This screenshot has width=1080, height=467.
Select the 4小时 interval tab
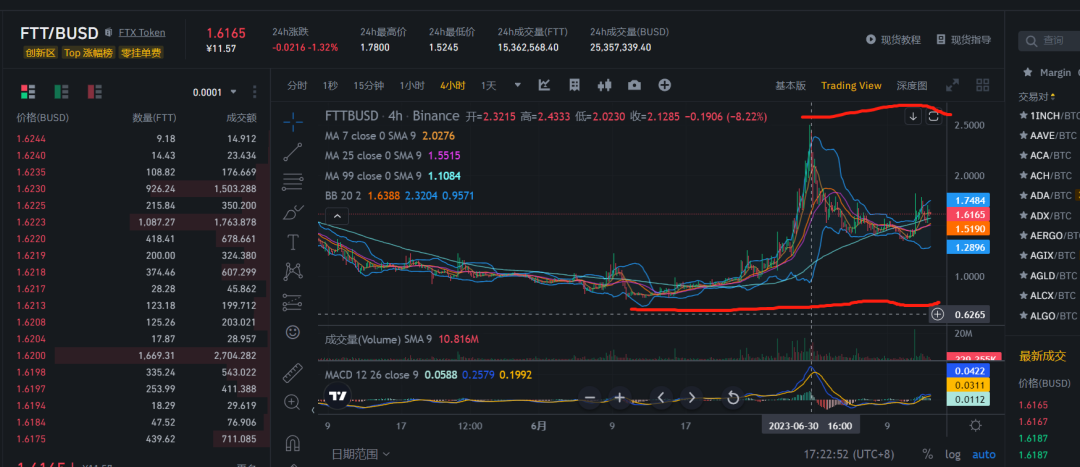pos(453,85)
